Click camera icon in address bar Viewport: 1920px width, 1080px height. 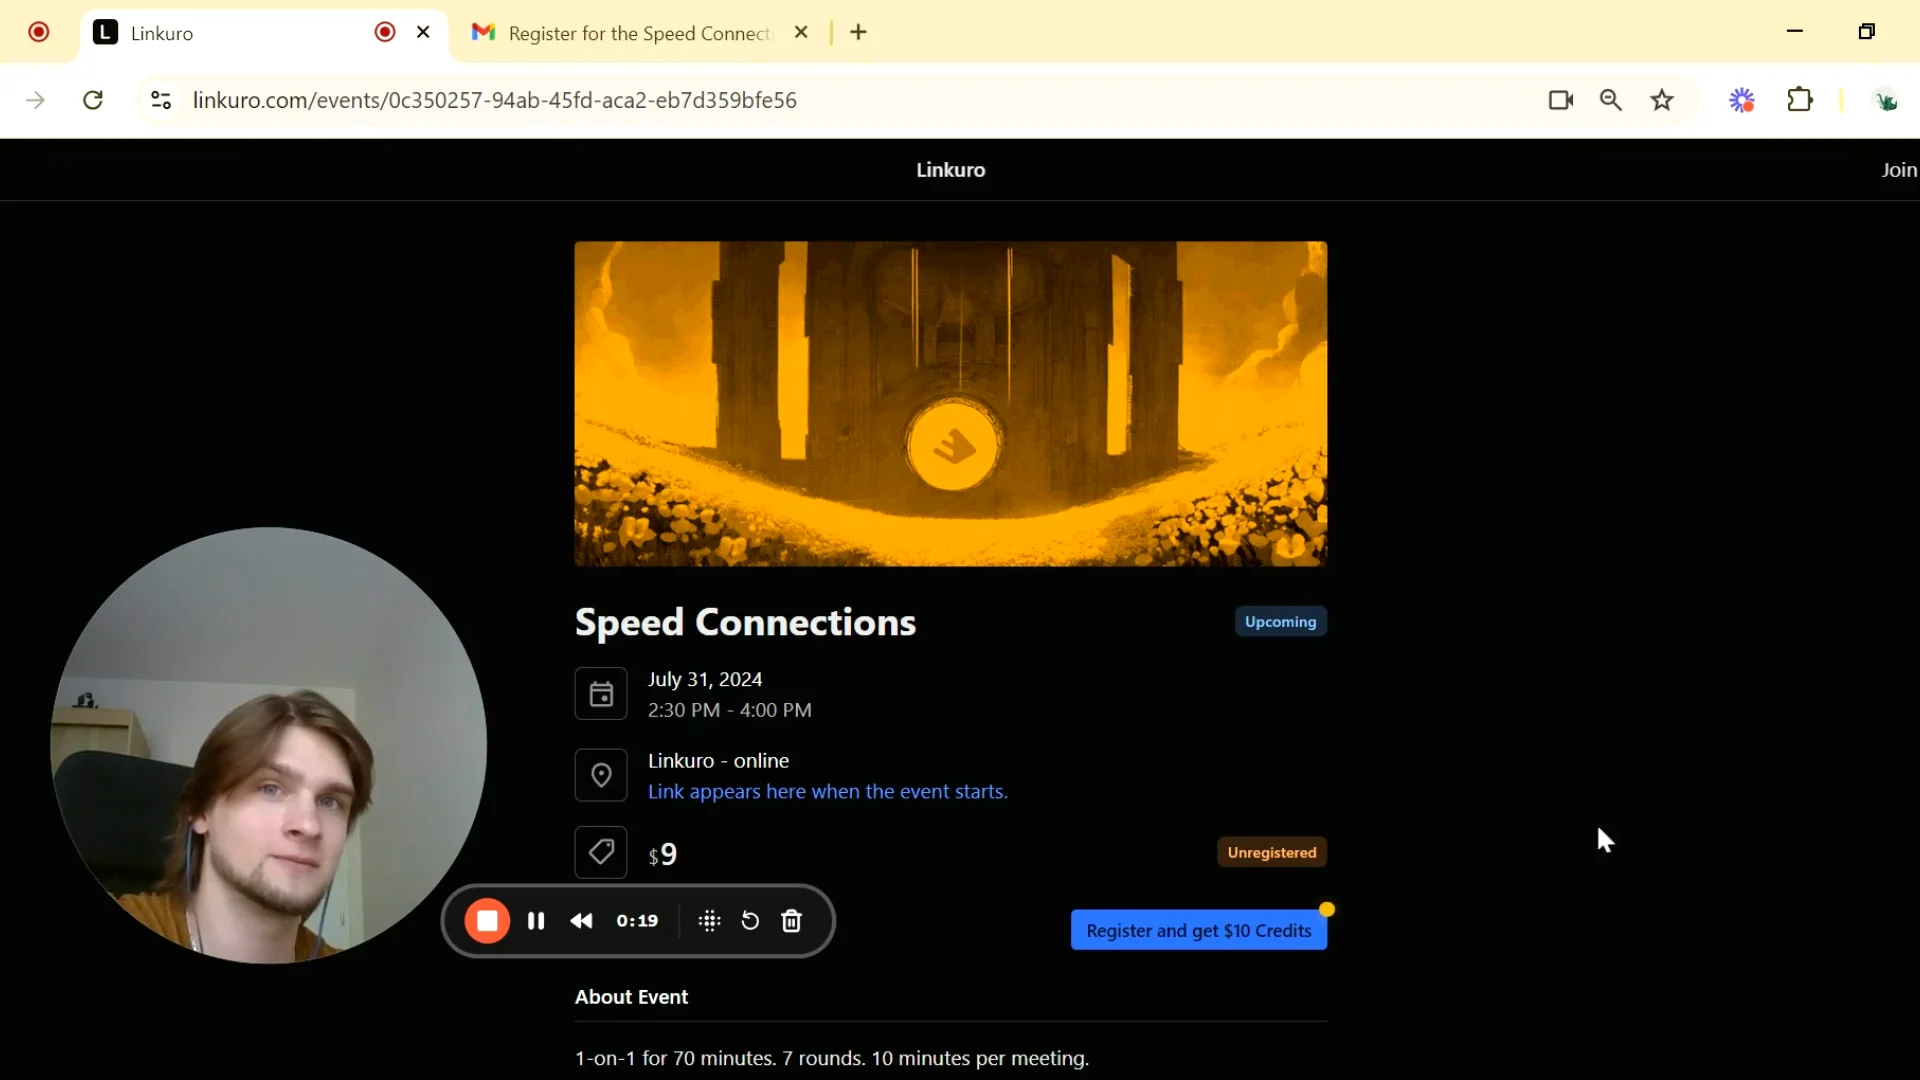[x=1560, y=100]
